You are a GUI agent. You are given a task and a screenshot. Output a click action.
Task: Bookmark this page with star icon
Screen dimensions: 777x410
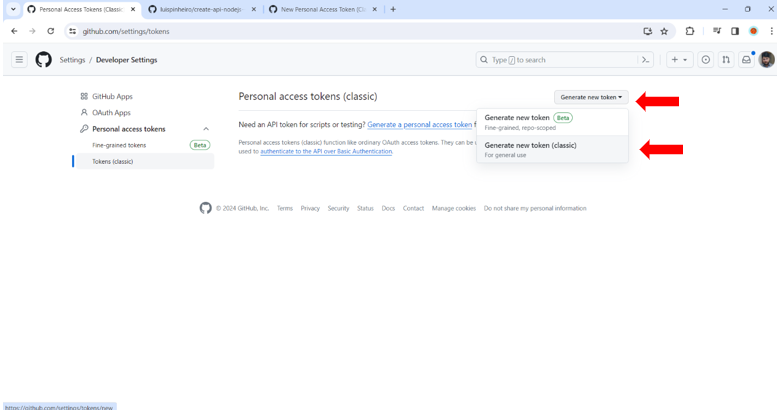(x=664, y=31)
